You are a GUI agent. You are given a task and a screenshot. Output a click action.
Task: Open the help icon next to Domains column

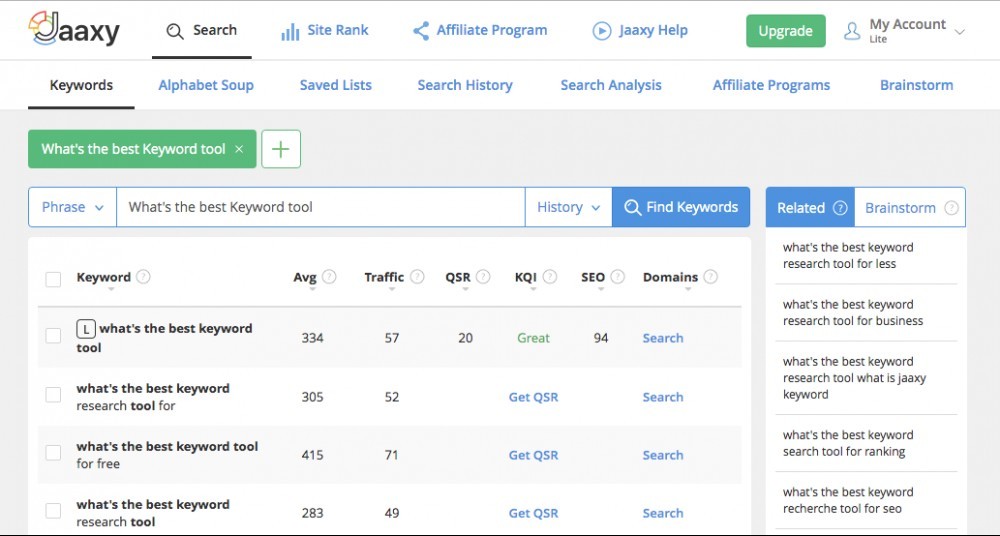710,277
